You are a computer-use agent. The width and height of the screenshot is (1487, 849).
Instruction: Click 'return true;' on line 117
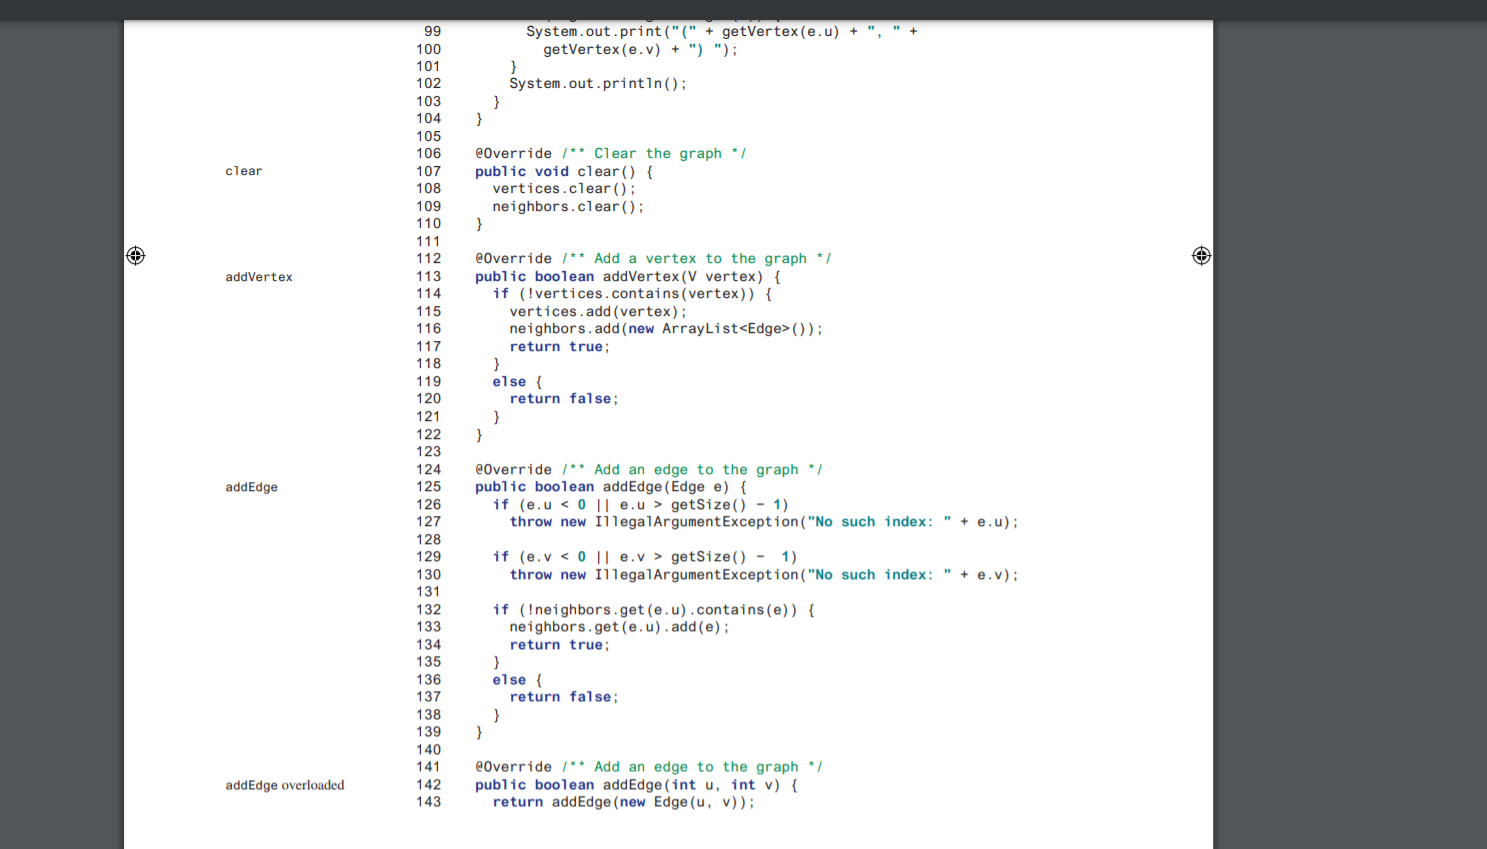click(x=559, y=347)
